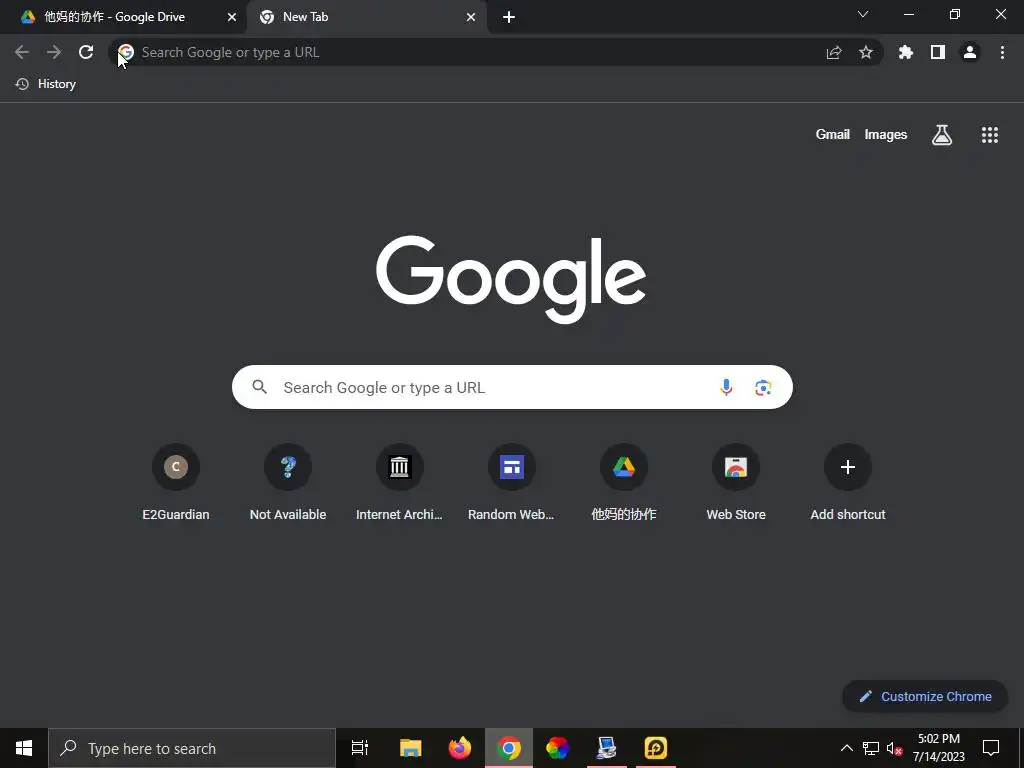Open network status tray icon
The image size is (1024, 768).
[x=871, y=748]
